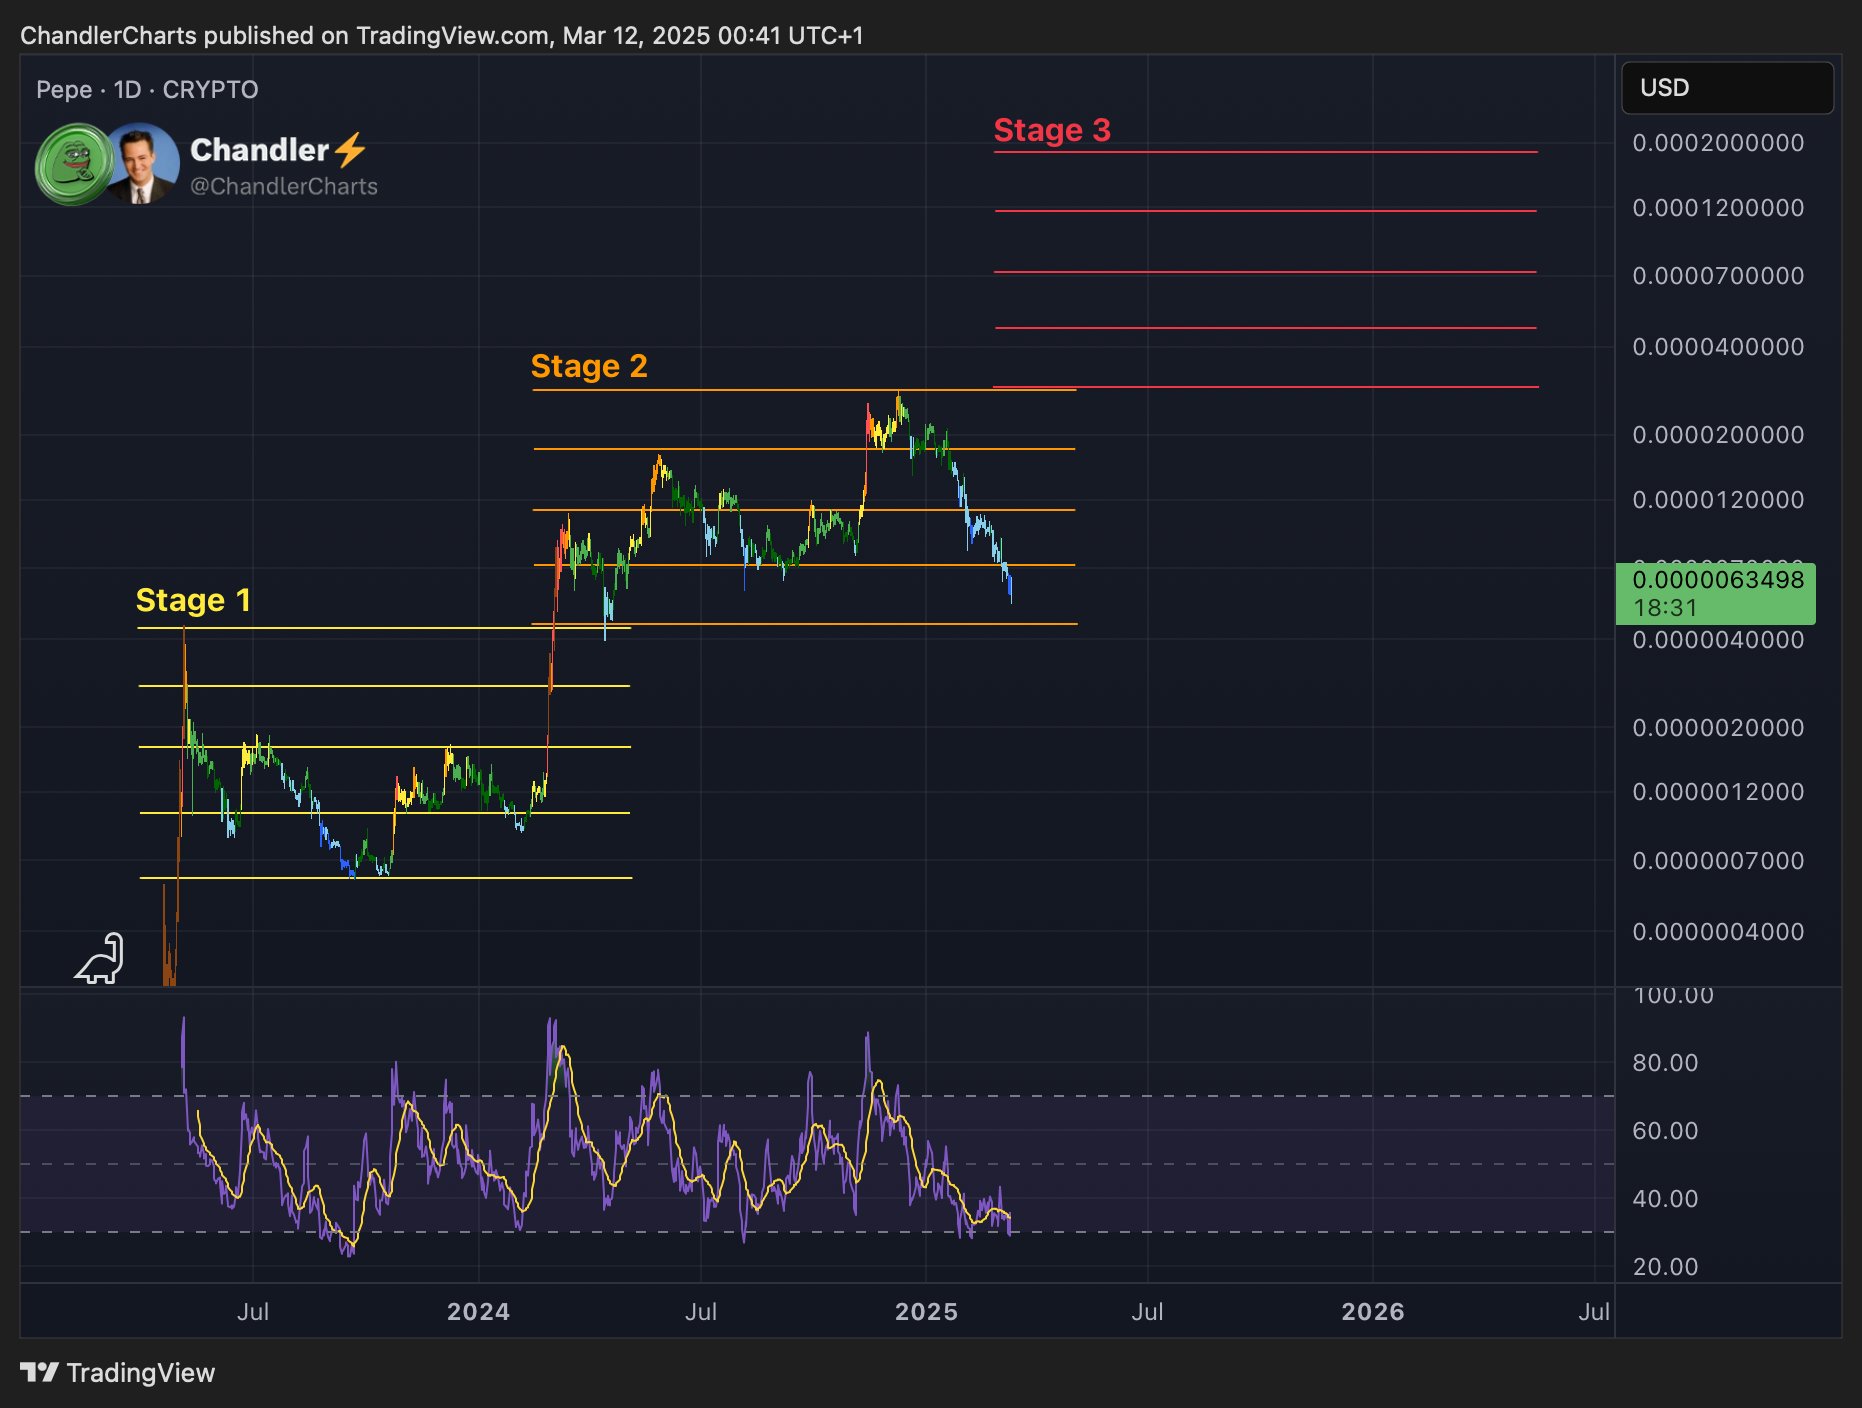Click the lightning bolt next to Chandler

(350, 150)
